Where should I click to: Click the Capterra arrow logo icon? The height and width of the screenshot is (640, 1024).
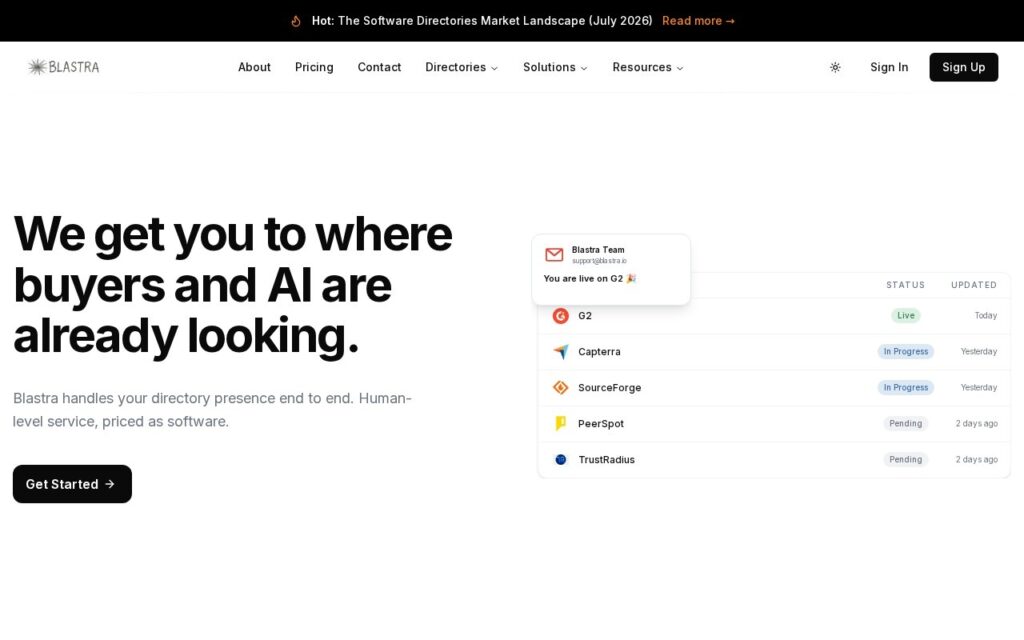pyautogui.click(x=560, y=351)
